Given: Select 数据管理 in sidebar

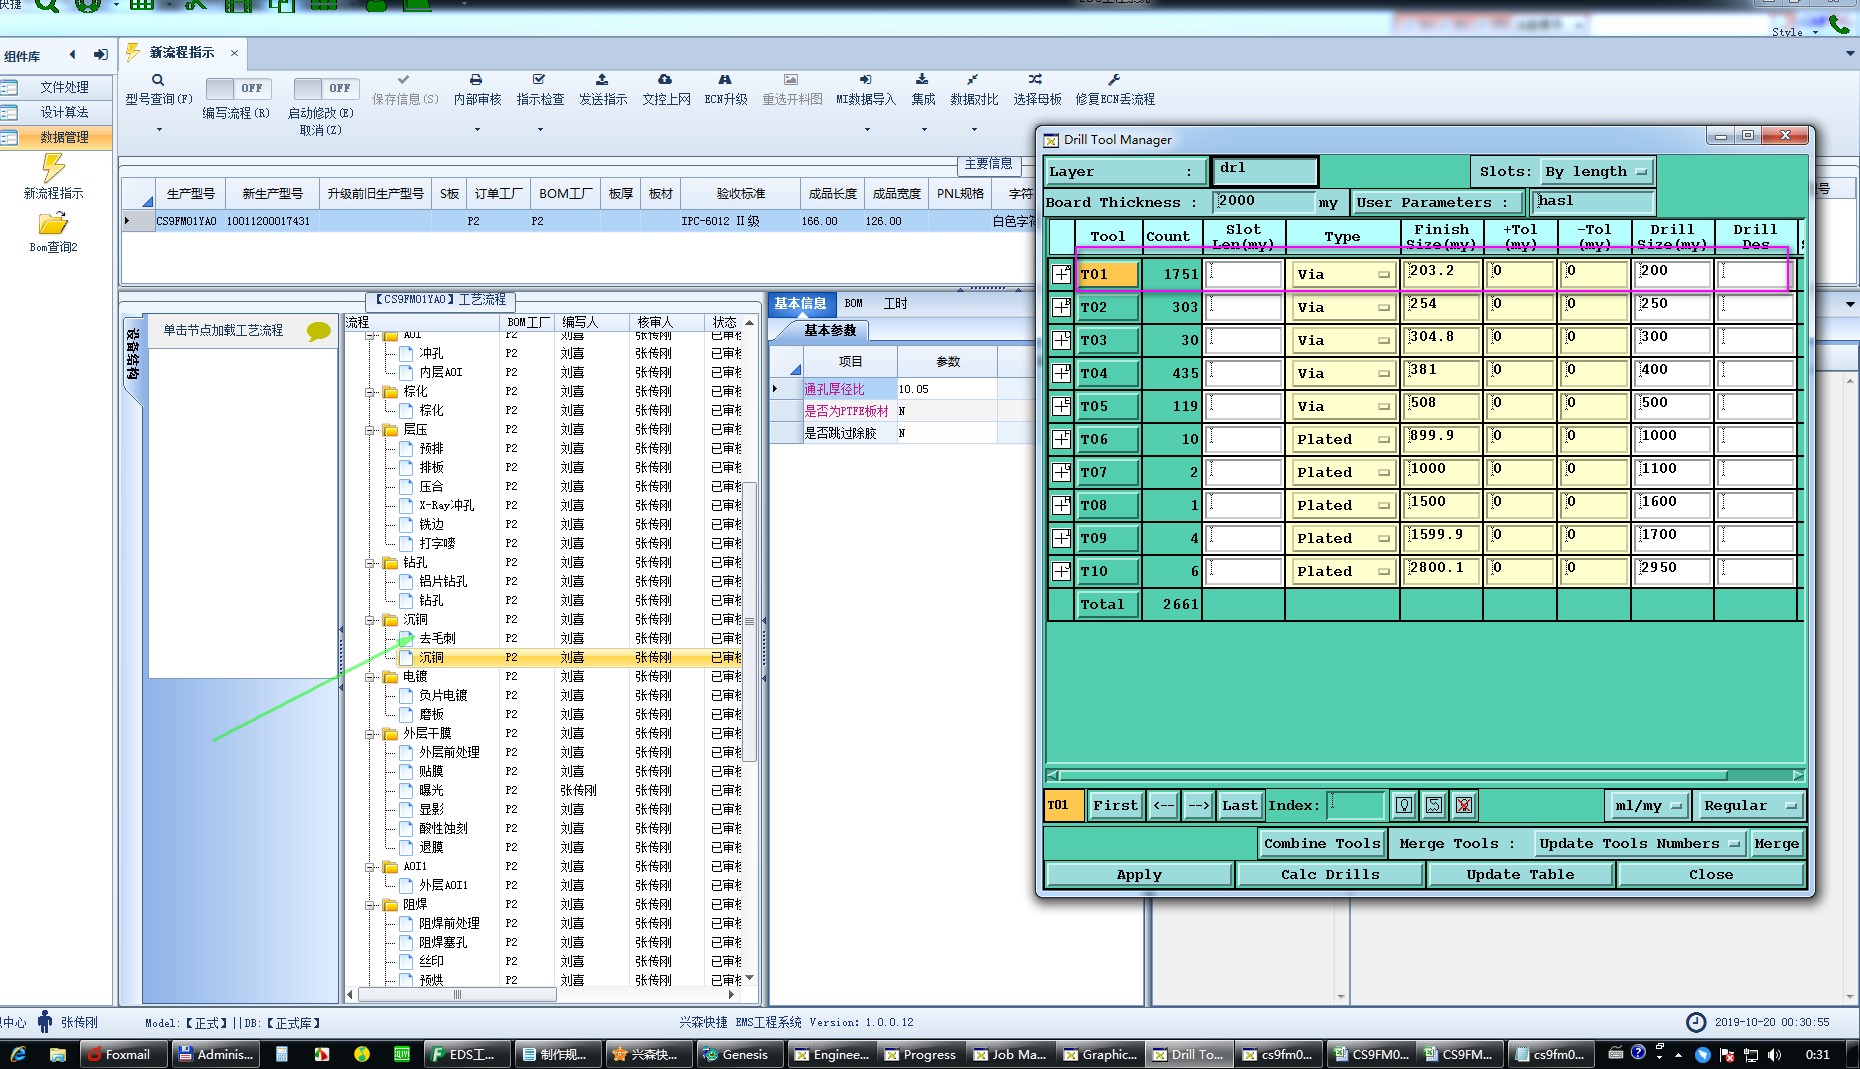Looking at the screenshot, I should pyautogui.click(x=56, y=137).
